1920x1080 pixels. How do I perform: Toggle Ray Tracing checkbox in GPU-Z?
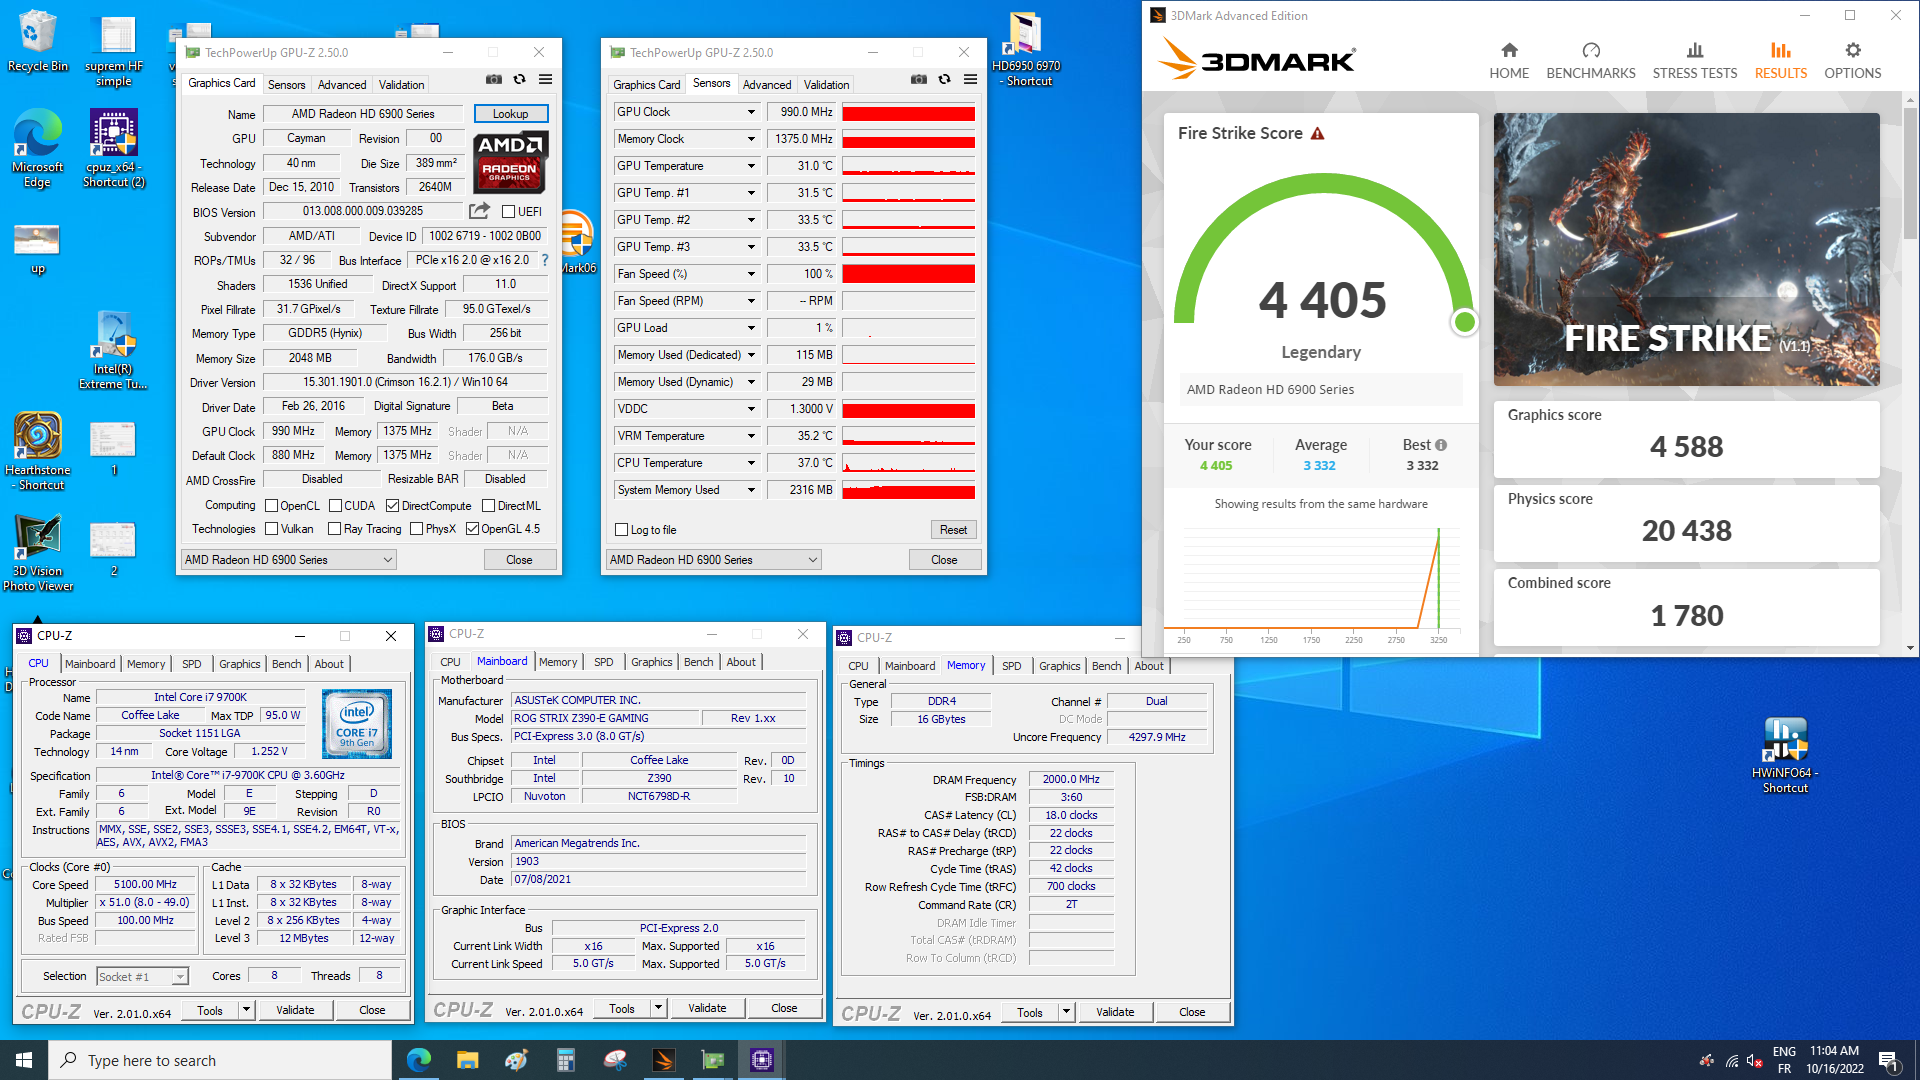[334, 529]
